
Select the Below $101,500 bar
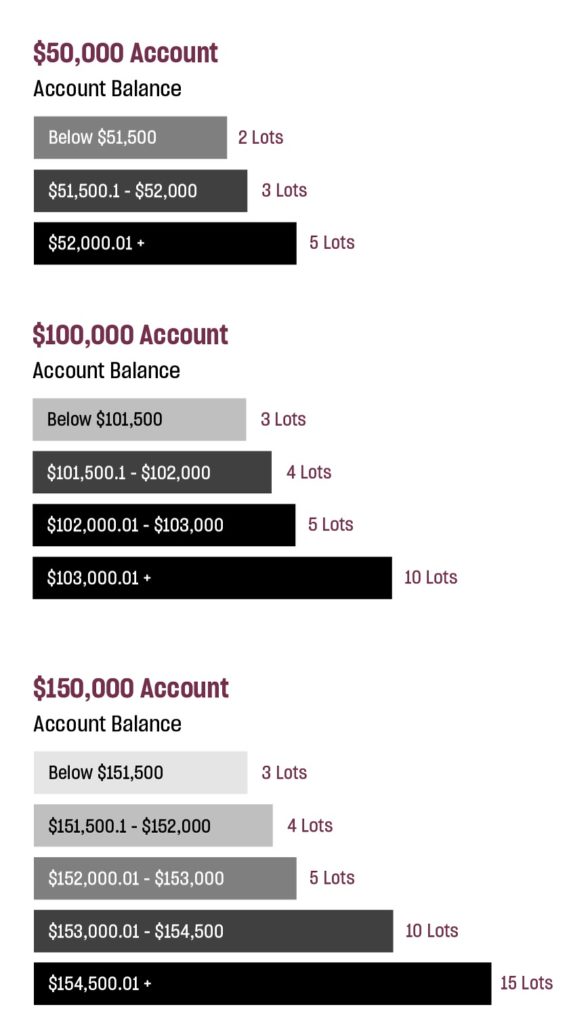[139, 419]
